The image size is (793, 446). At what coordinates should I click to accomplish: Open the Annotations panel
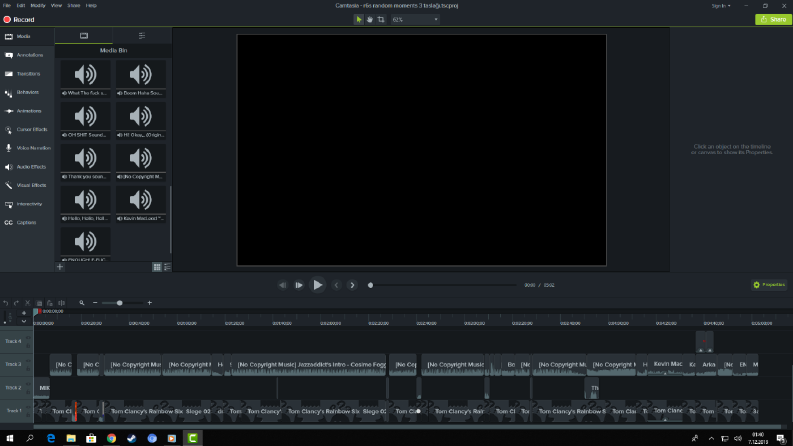point(27,55)
